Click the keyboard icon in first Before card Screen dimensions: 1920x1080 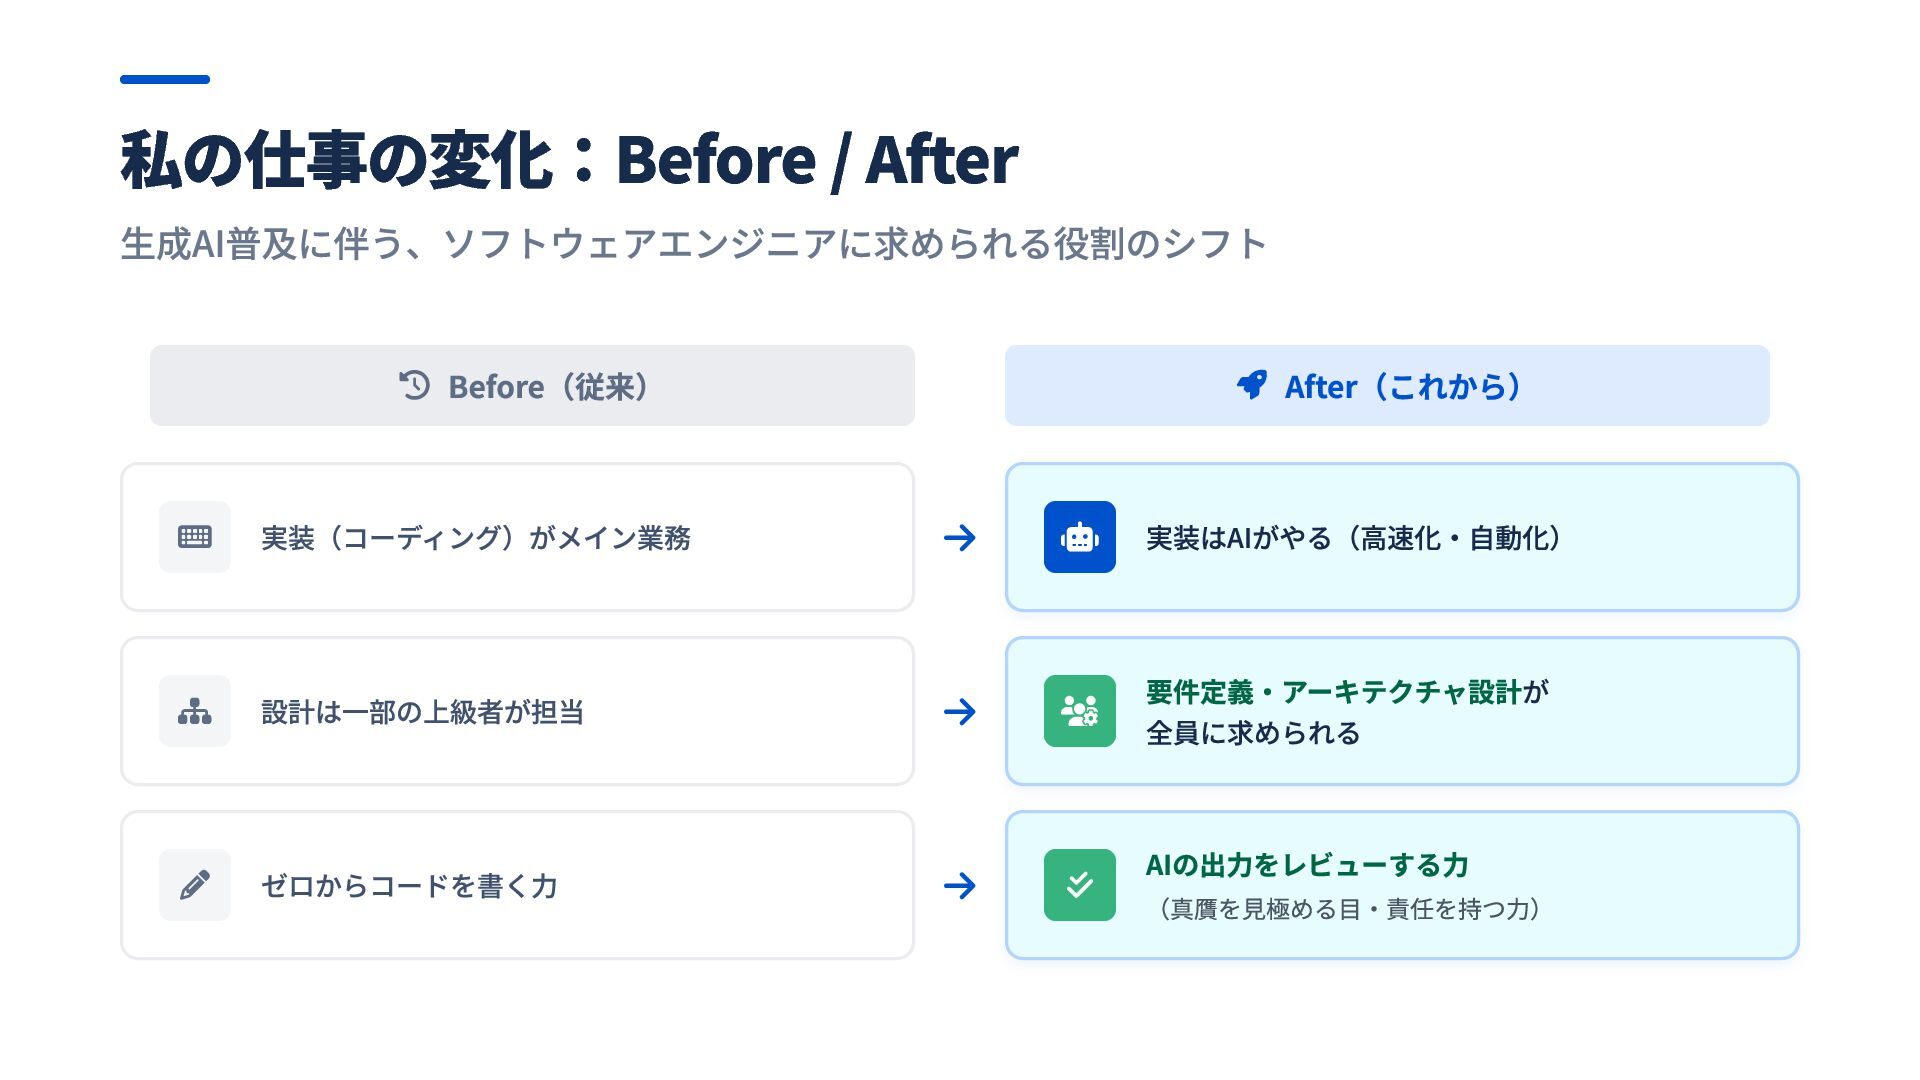click(195, 537)
